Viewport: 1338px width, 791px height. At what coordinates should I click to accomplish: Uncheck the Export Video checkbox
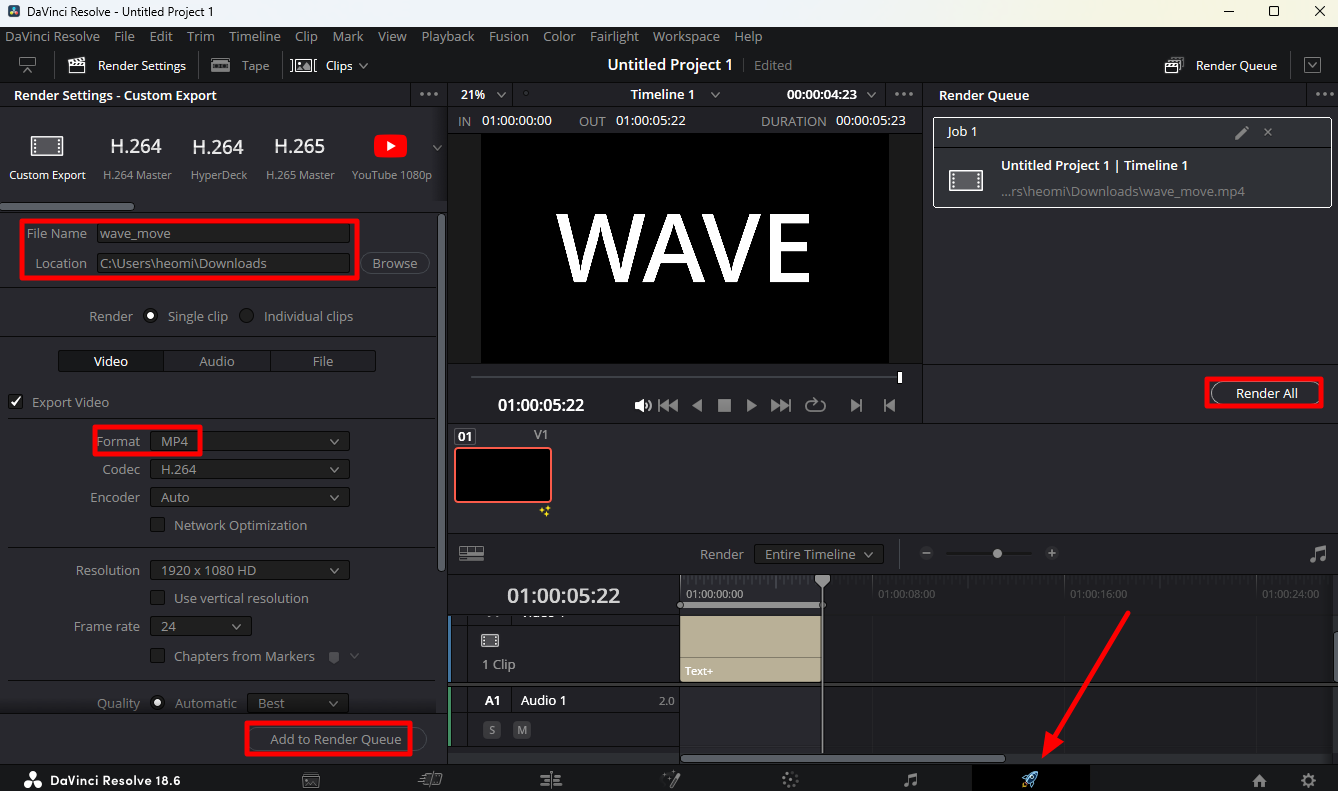(16, 402)
